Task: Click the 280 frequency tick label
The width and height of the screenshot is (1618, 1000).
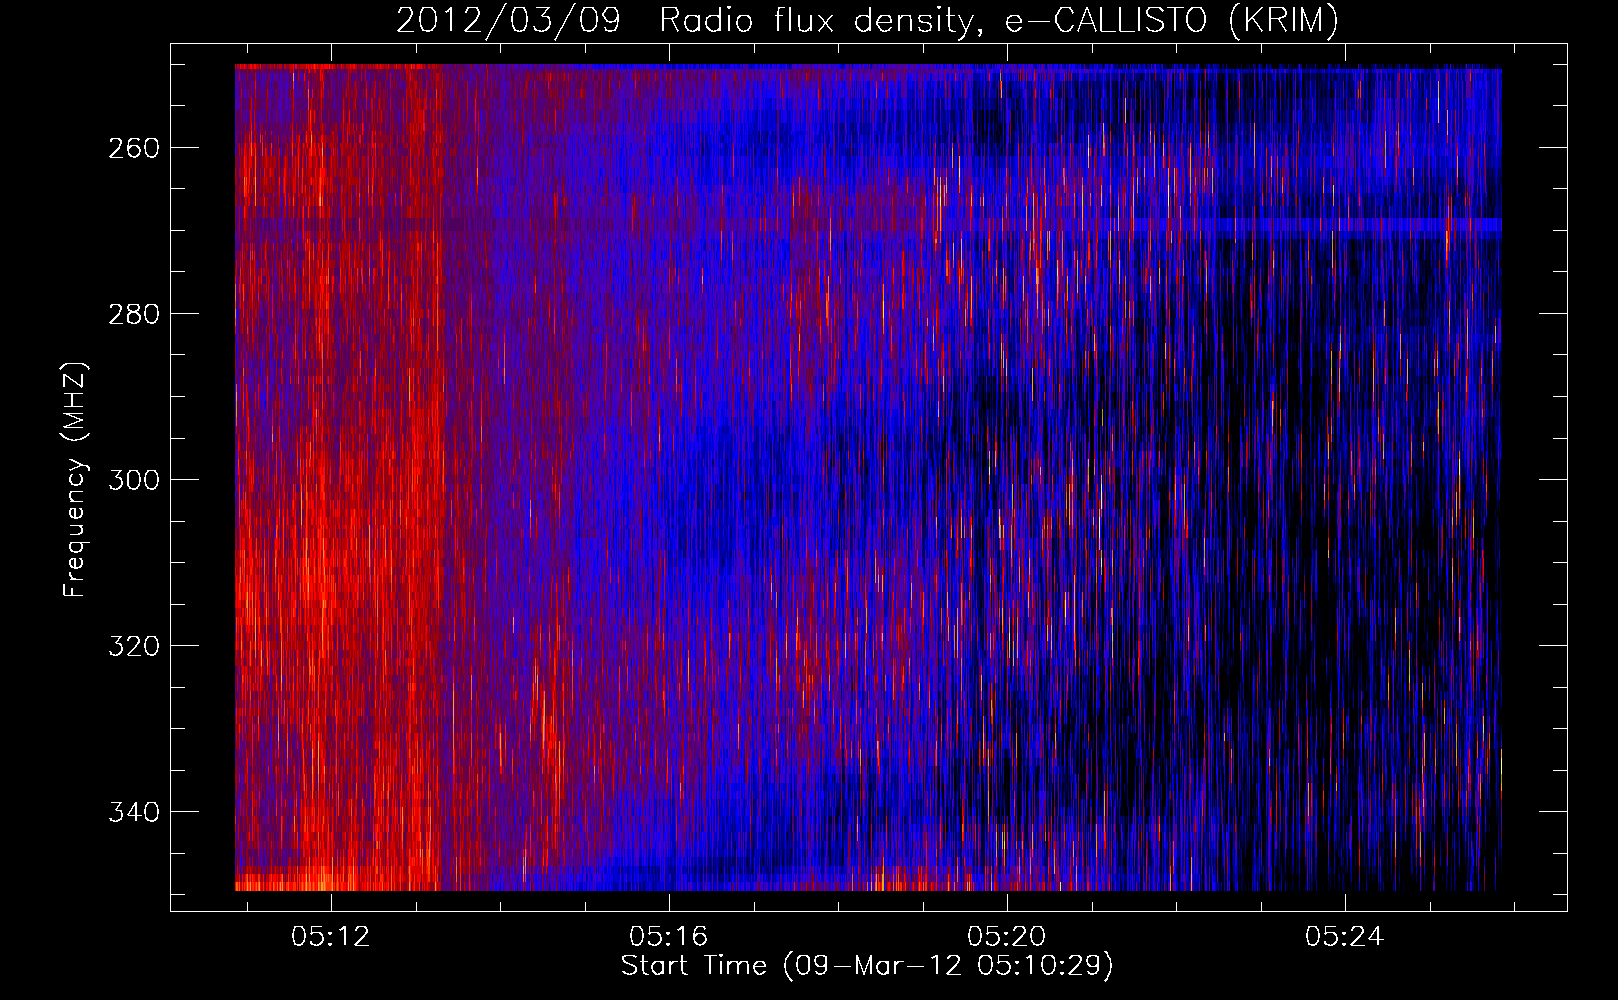Action: point(133,314)
